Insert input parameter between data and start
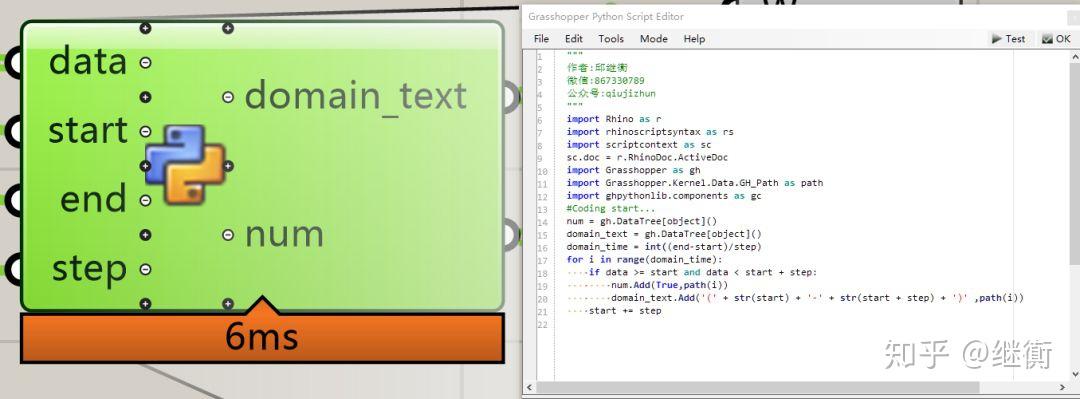Image resolution: width=1080 pixels, height=399 pixels. click(x=145, y=97)
